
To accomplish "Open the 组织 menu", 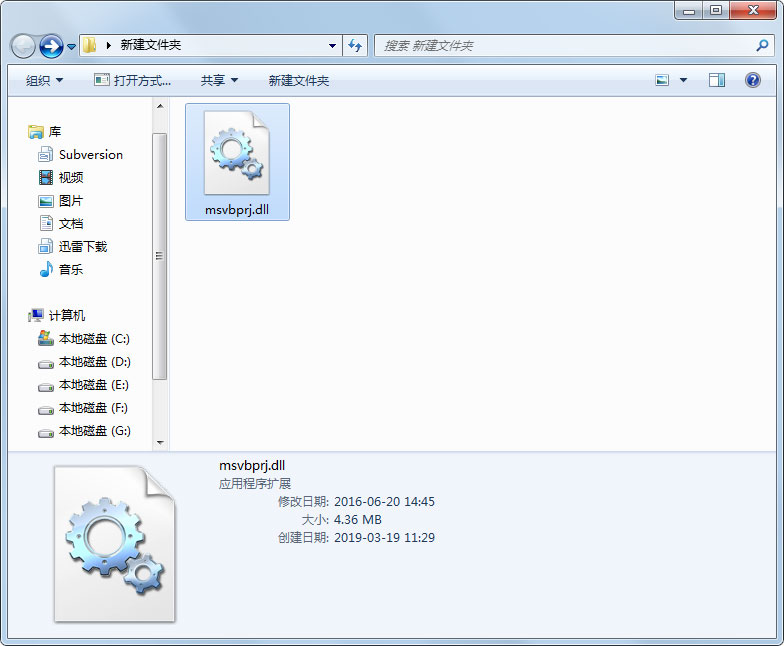I will coord(44,80).
